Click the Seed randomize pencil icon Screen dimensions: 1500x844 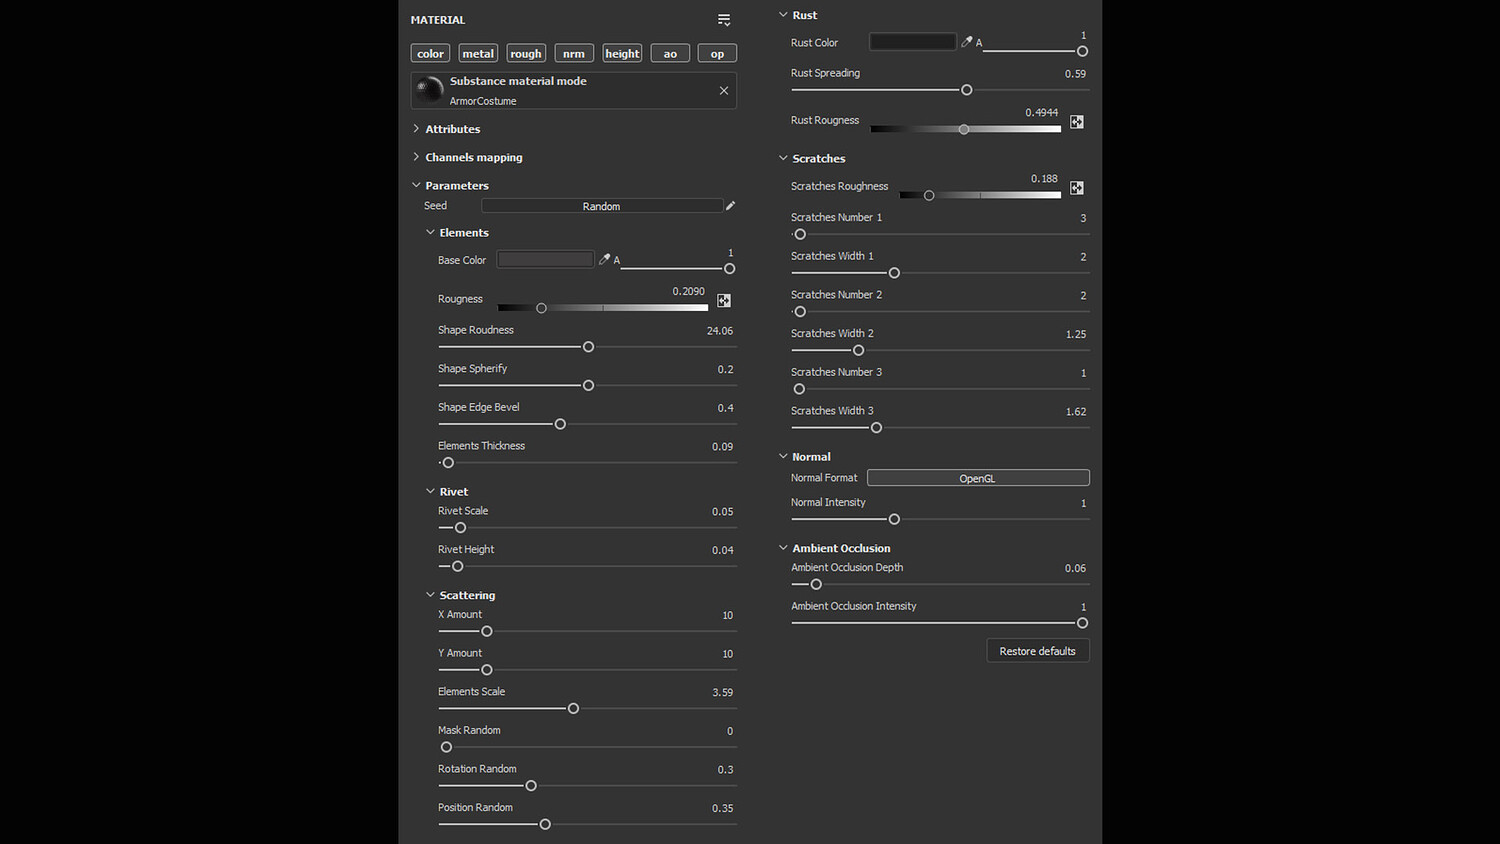pos(731,206)
